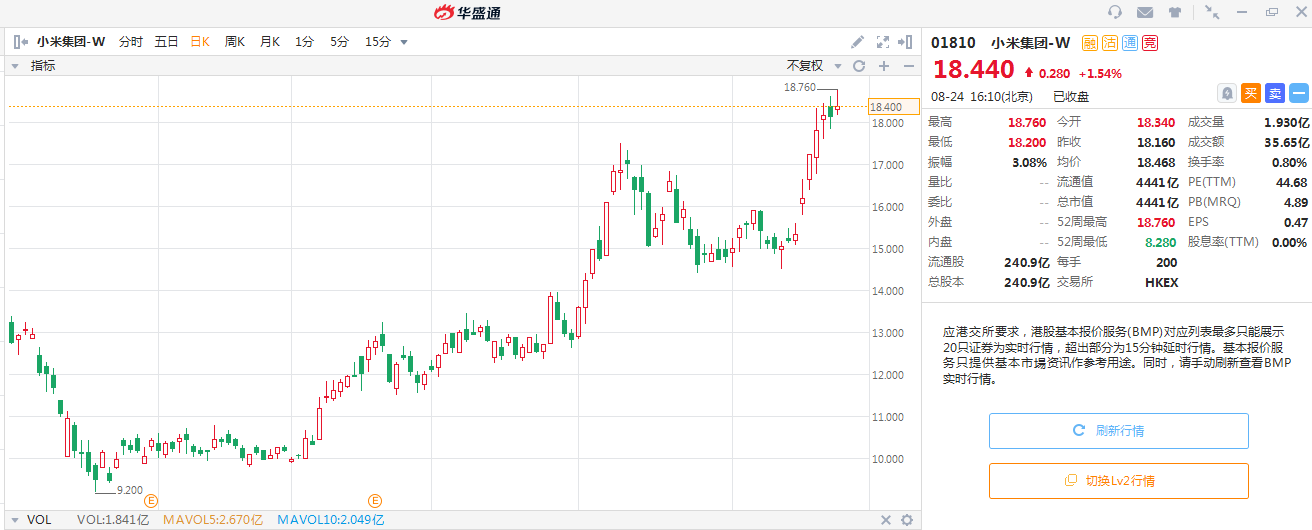The image size is (1312, 530).
Task: Collapse left panel icon beside 小米集团-W
Action: 21,42
